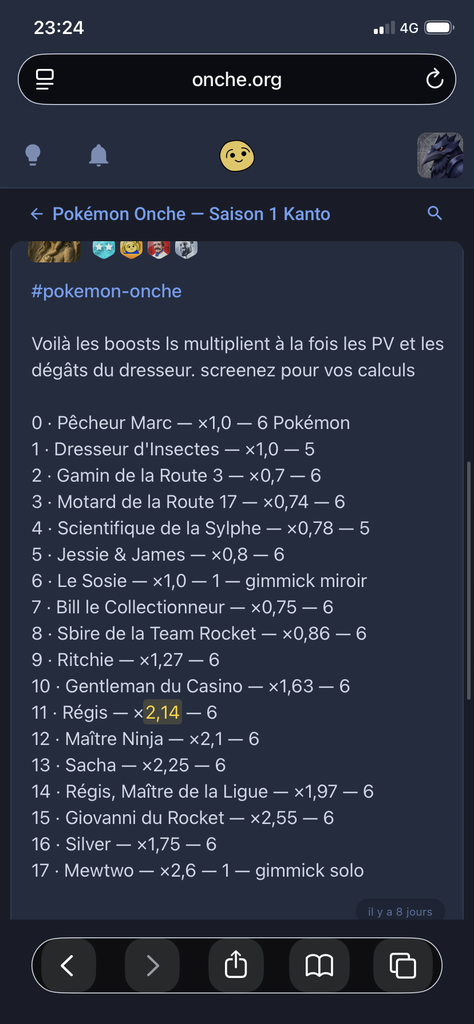Tap the onche.org address field
Screen dimensions: 474x1024
[x=237, y=80]
